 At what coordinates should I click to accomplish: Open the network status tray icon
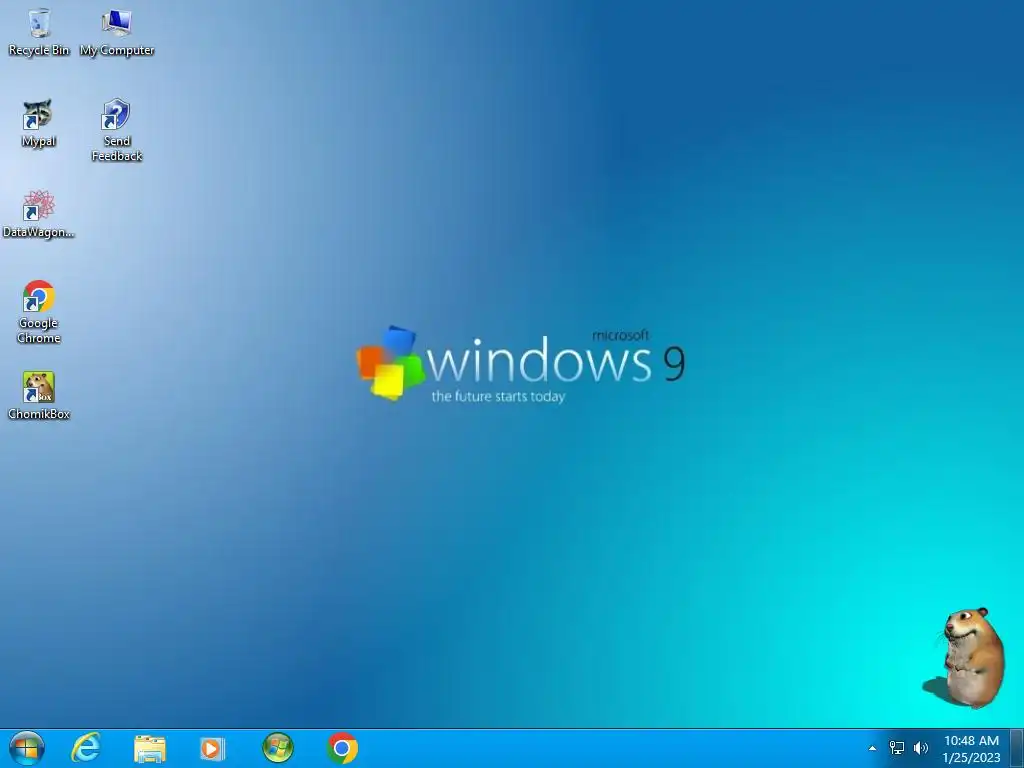tap(897, 748)
